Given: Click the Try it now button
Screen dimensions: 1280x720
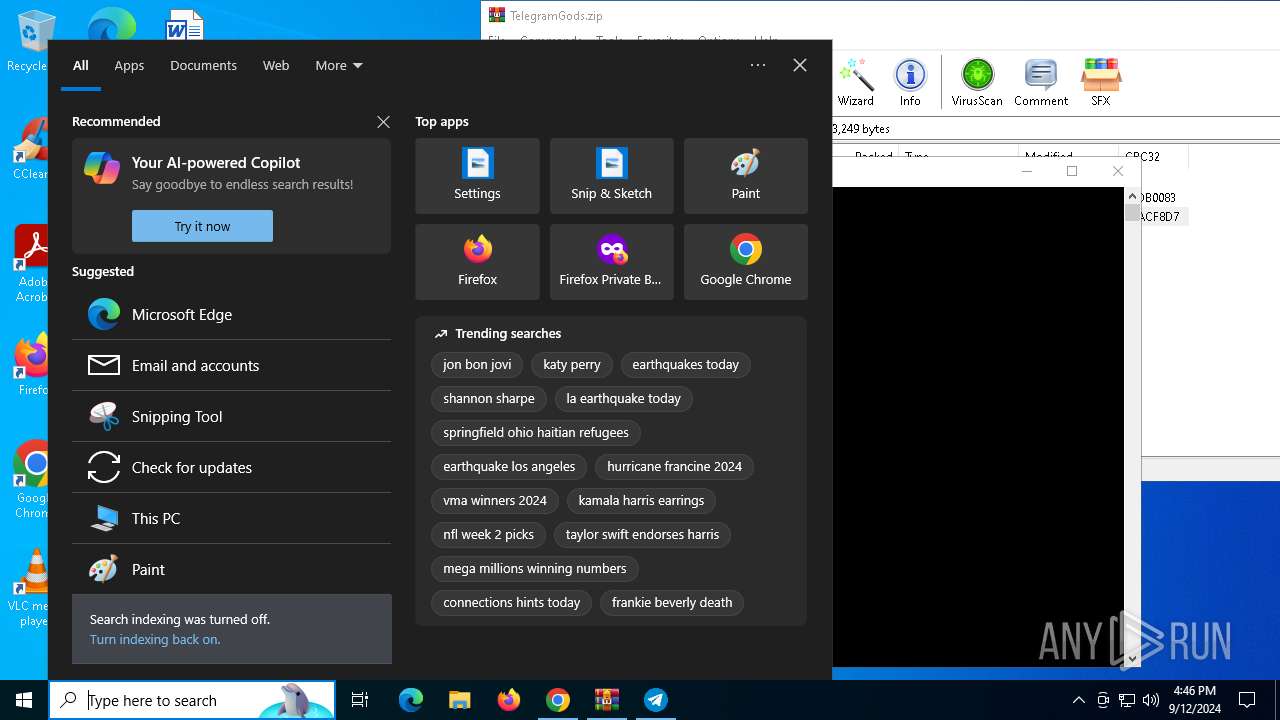Looking at the screenshot, I should click(x=202, y=226).
